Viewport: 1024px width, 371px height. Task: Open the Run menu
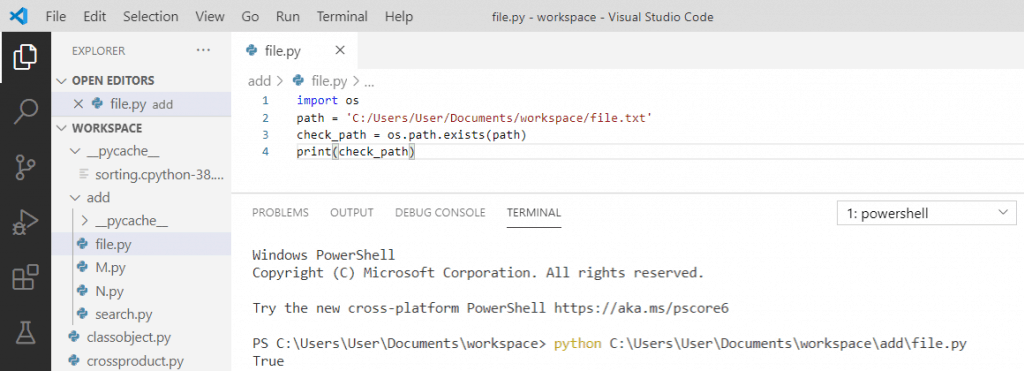pyautogui.click(x=288, y=16)
